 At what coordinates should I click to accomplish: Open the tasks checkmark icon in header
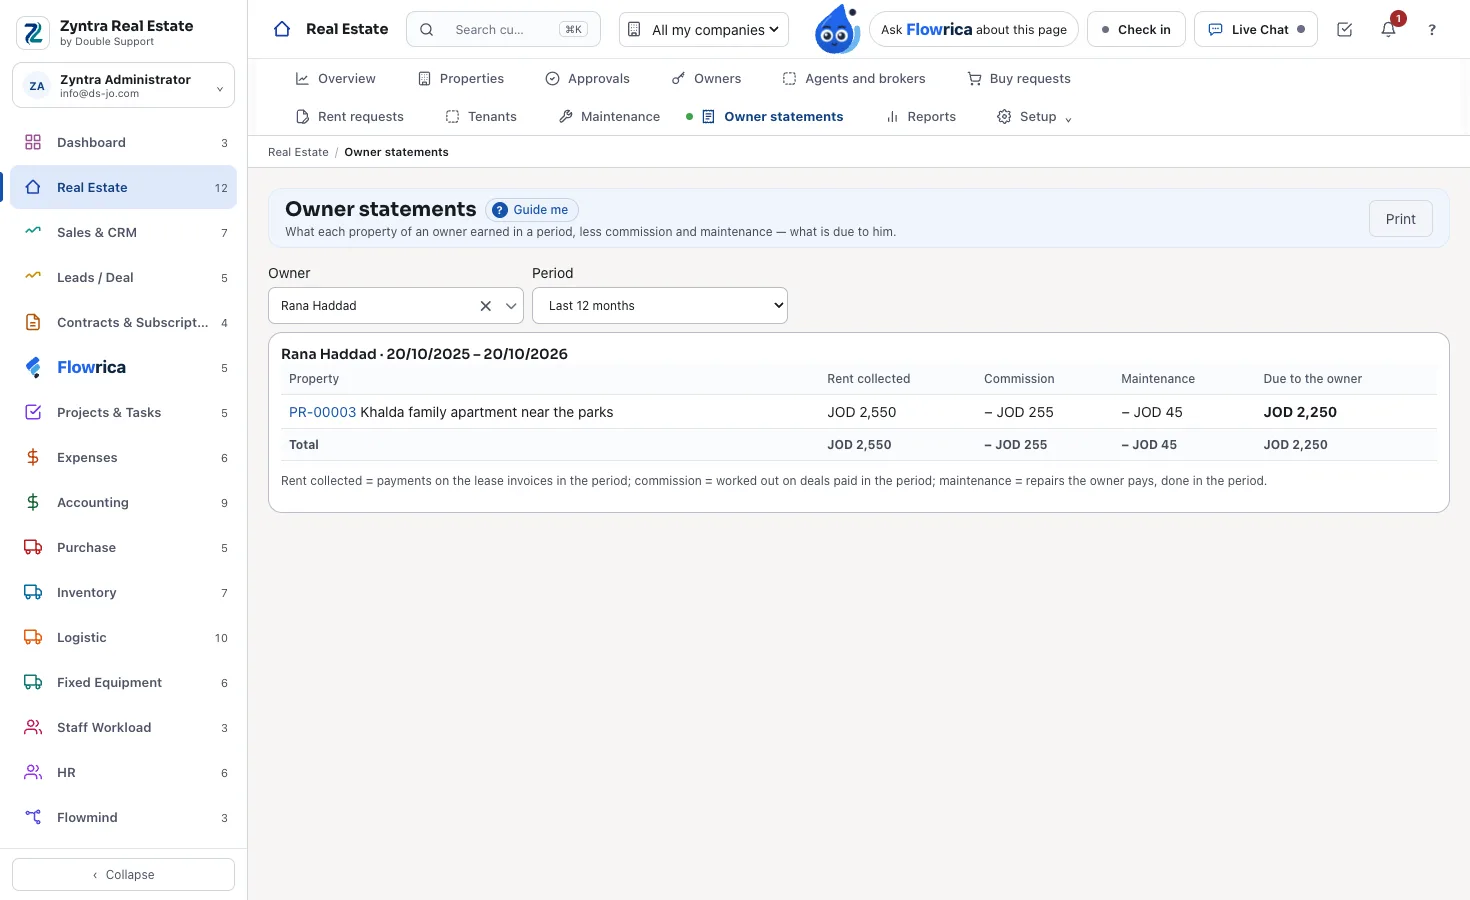click(x=1344, y=29)
